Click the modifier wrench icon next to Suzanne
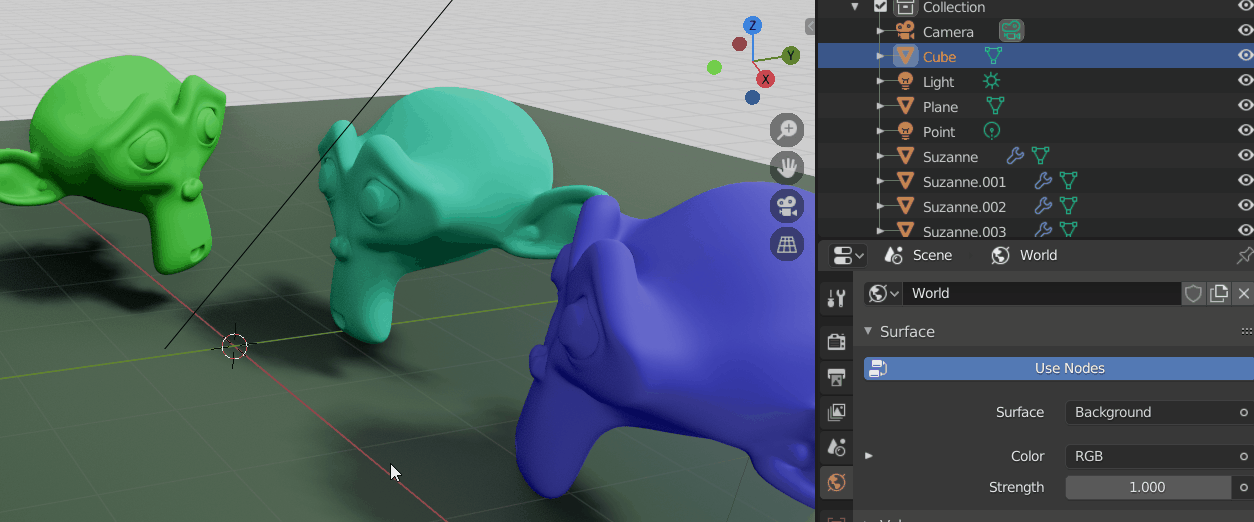The height and width of the screenshot is (522, 1254). point(1014,156)
